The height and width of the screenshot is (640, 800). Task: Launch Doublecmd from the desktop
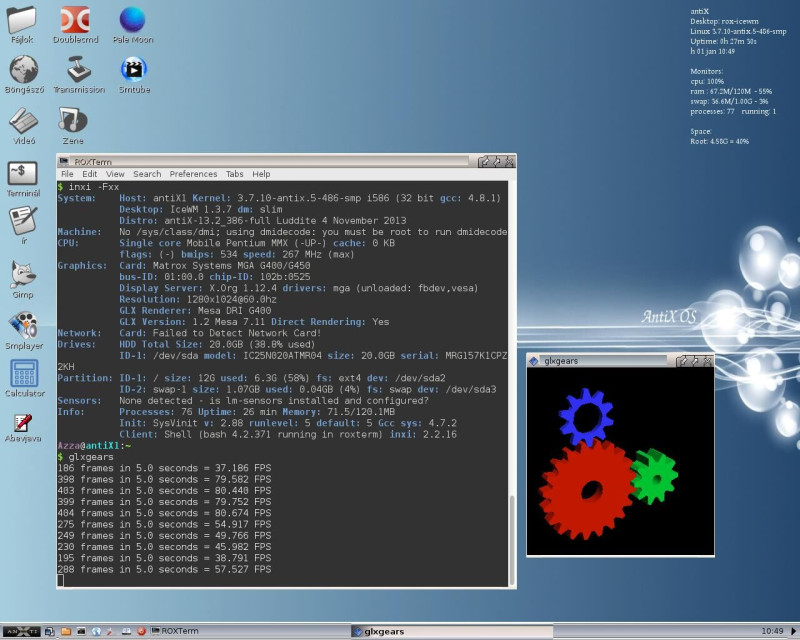tap(76, 20)
